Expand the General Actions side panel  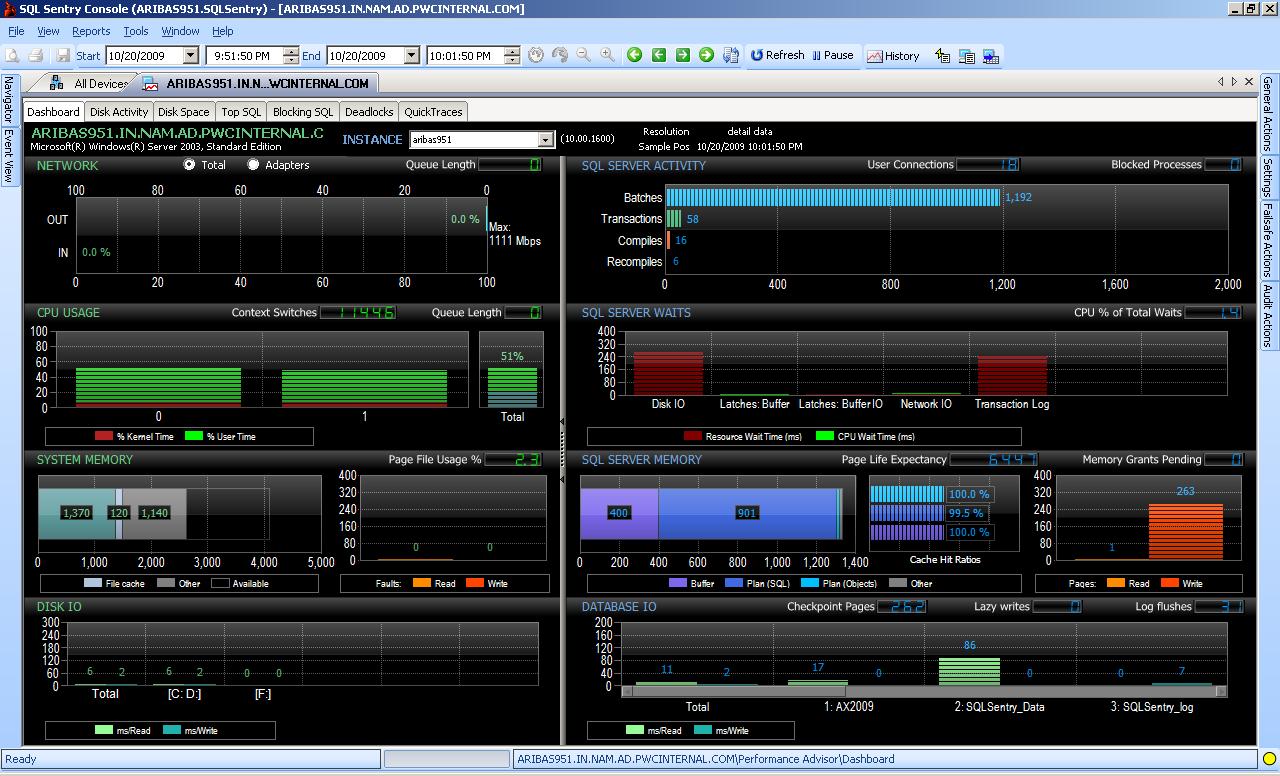pyautogui.click(x=1268, y=113)
